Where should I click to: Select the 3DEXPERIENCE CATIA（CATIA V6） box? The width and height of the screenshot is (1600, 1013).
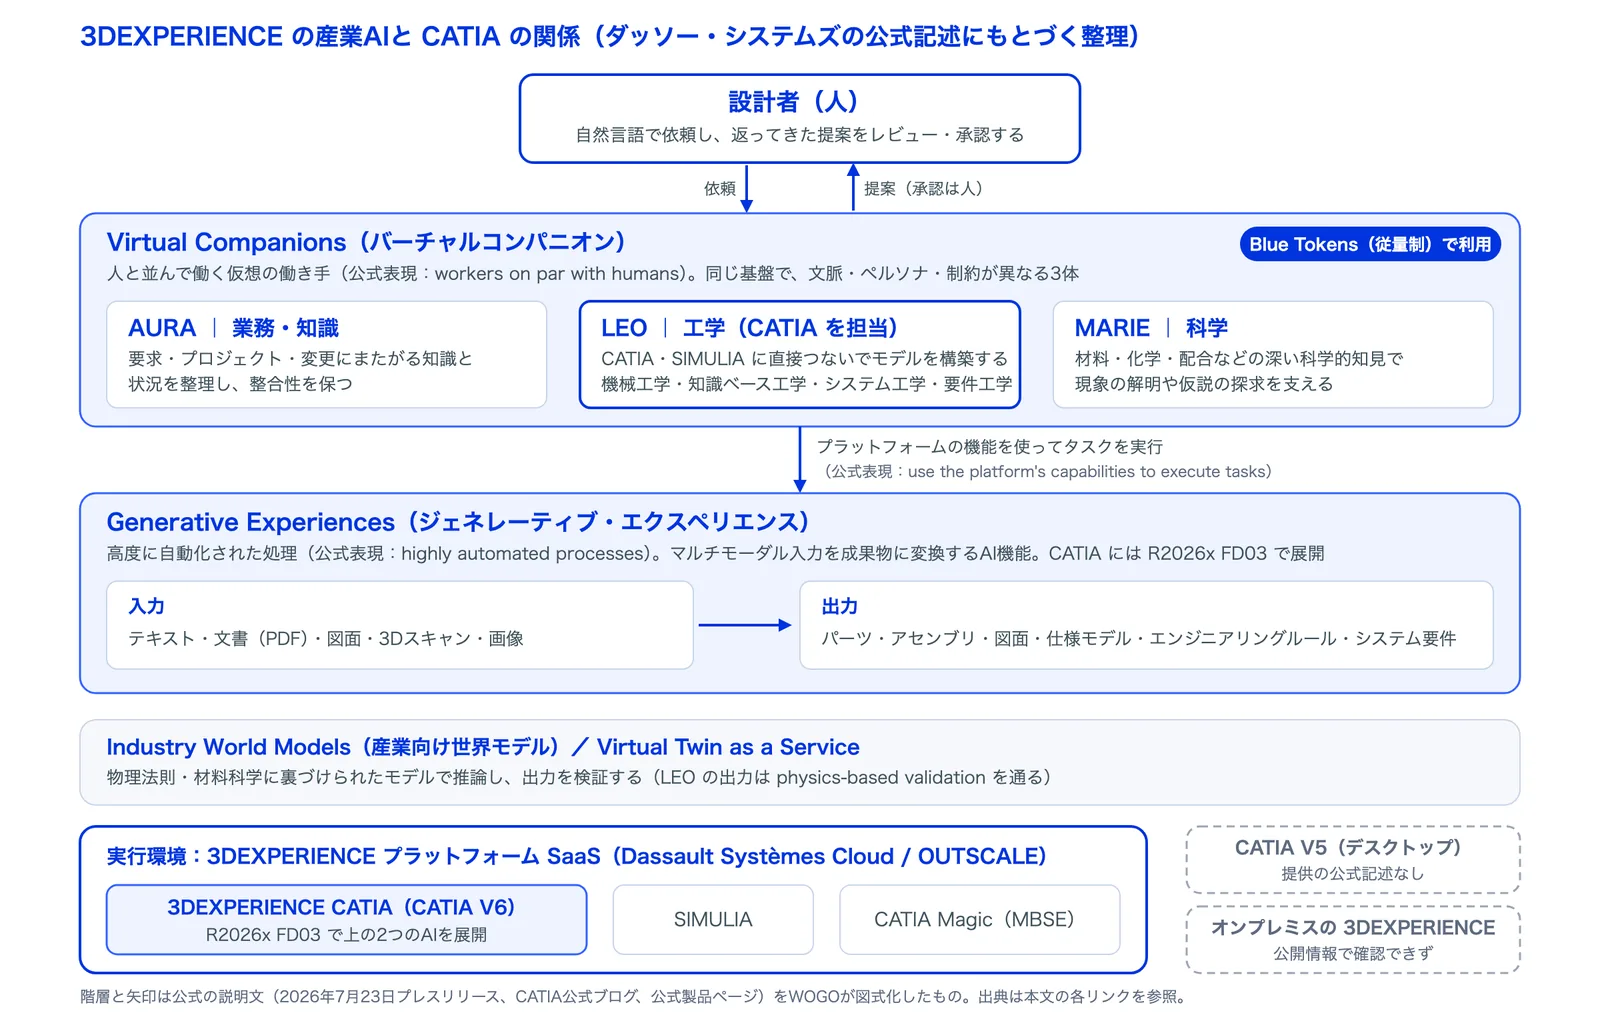tap(346, 919)
